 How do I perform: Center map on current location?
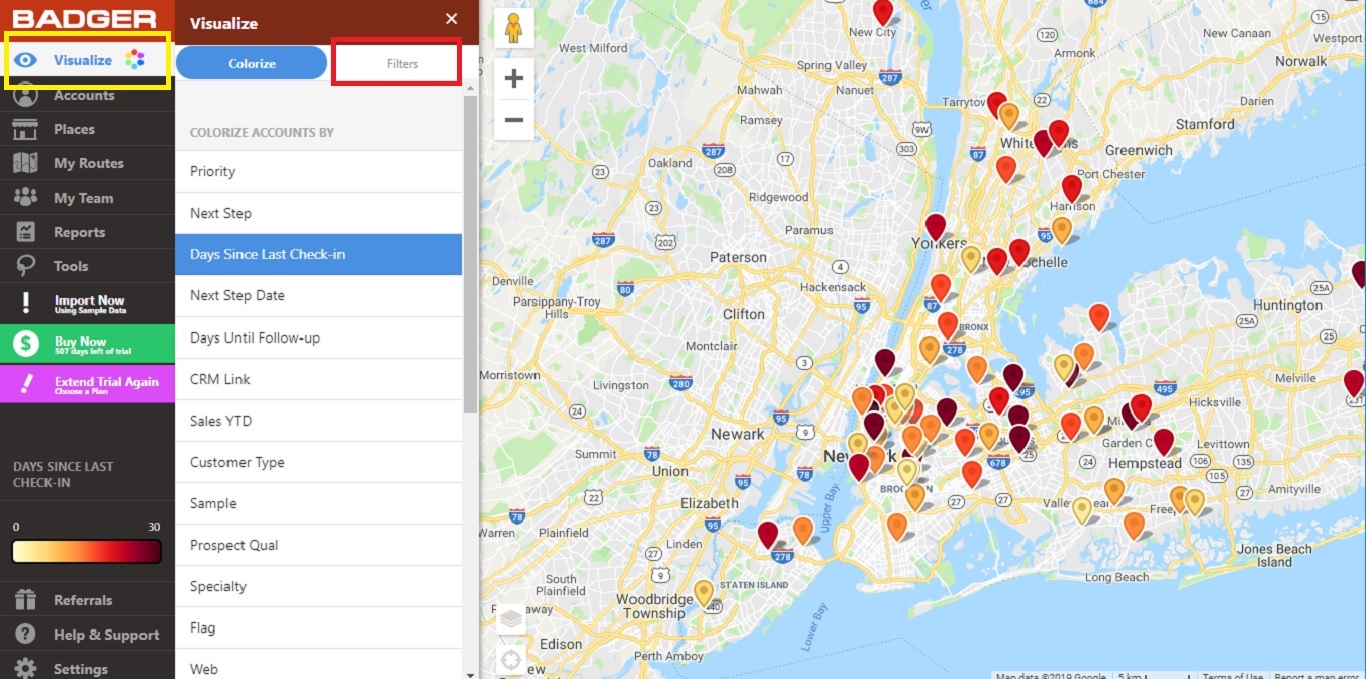(511, 660)
